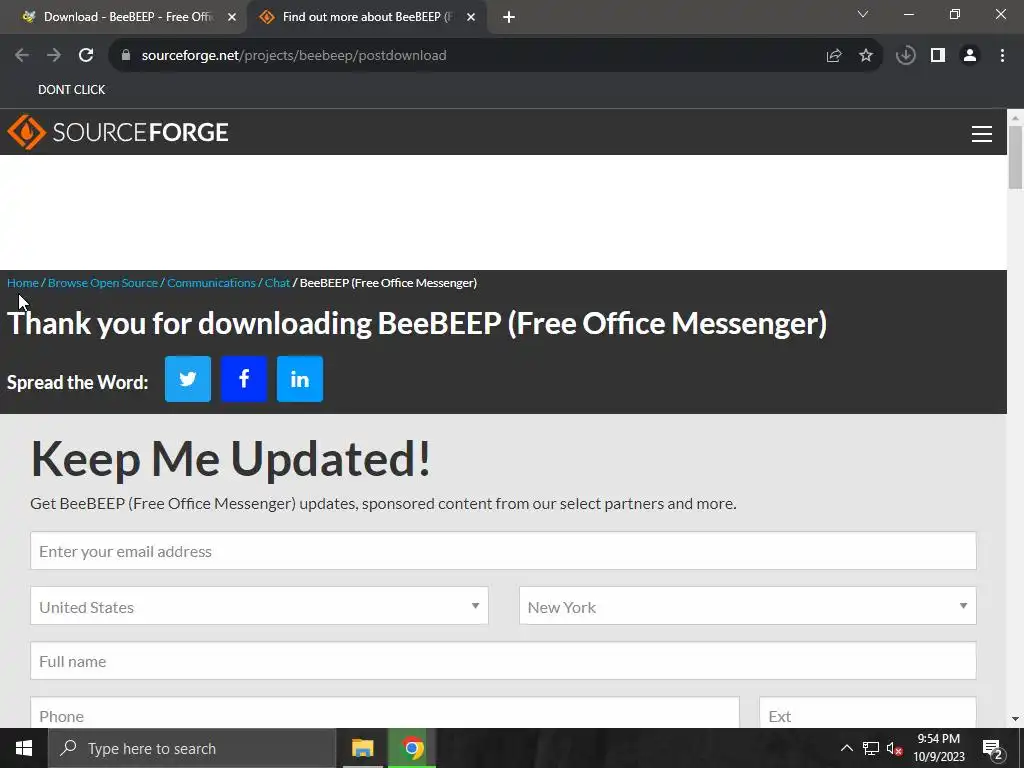Click the taskbar search box
This screenshot has height=768, width=1024.
coord(192,748)
